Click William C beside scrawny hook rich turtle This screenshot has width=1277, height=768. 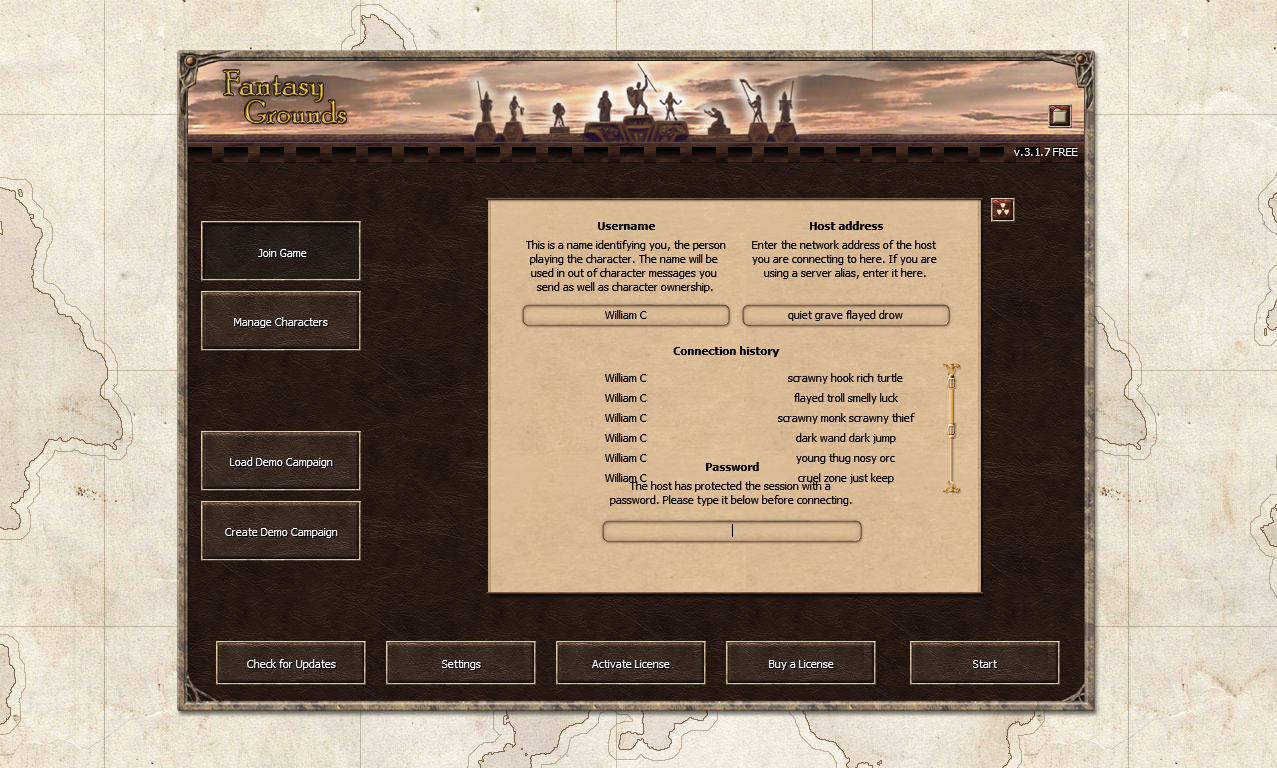[626, 378]
